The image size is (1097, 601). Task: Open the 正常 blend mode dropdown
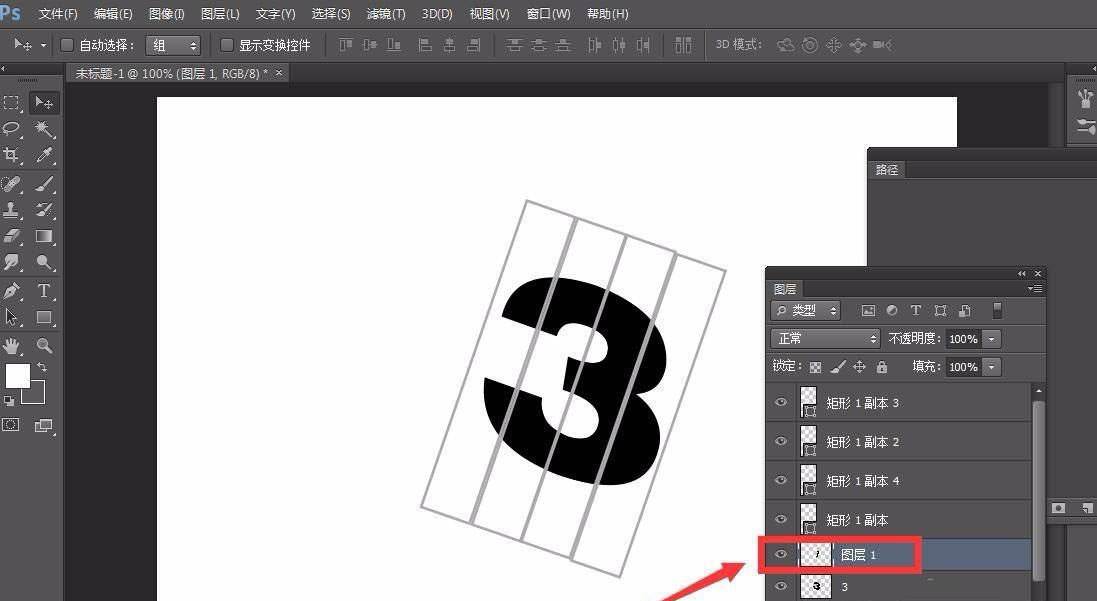click(x=825, y=339)
